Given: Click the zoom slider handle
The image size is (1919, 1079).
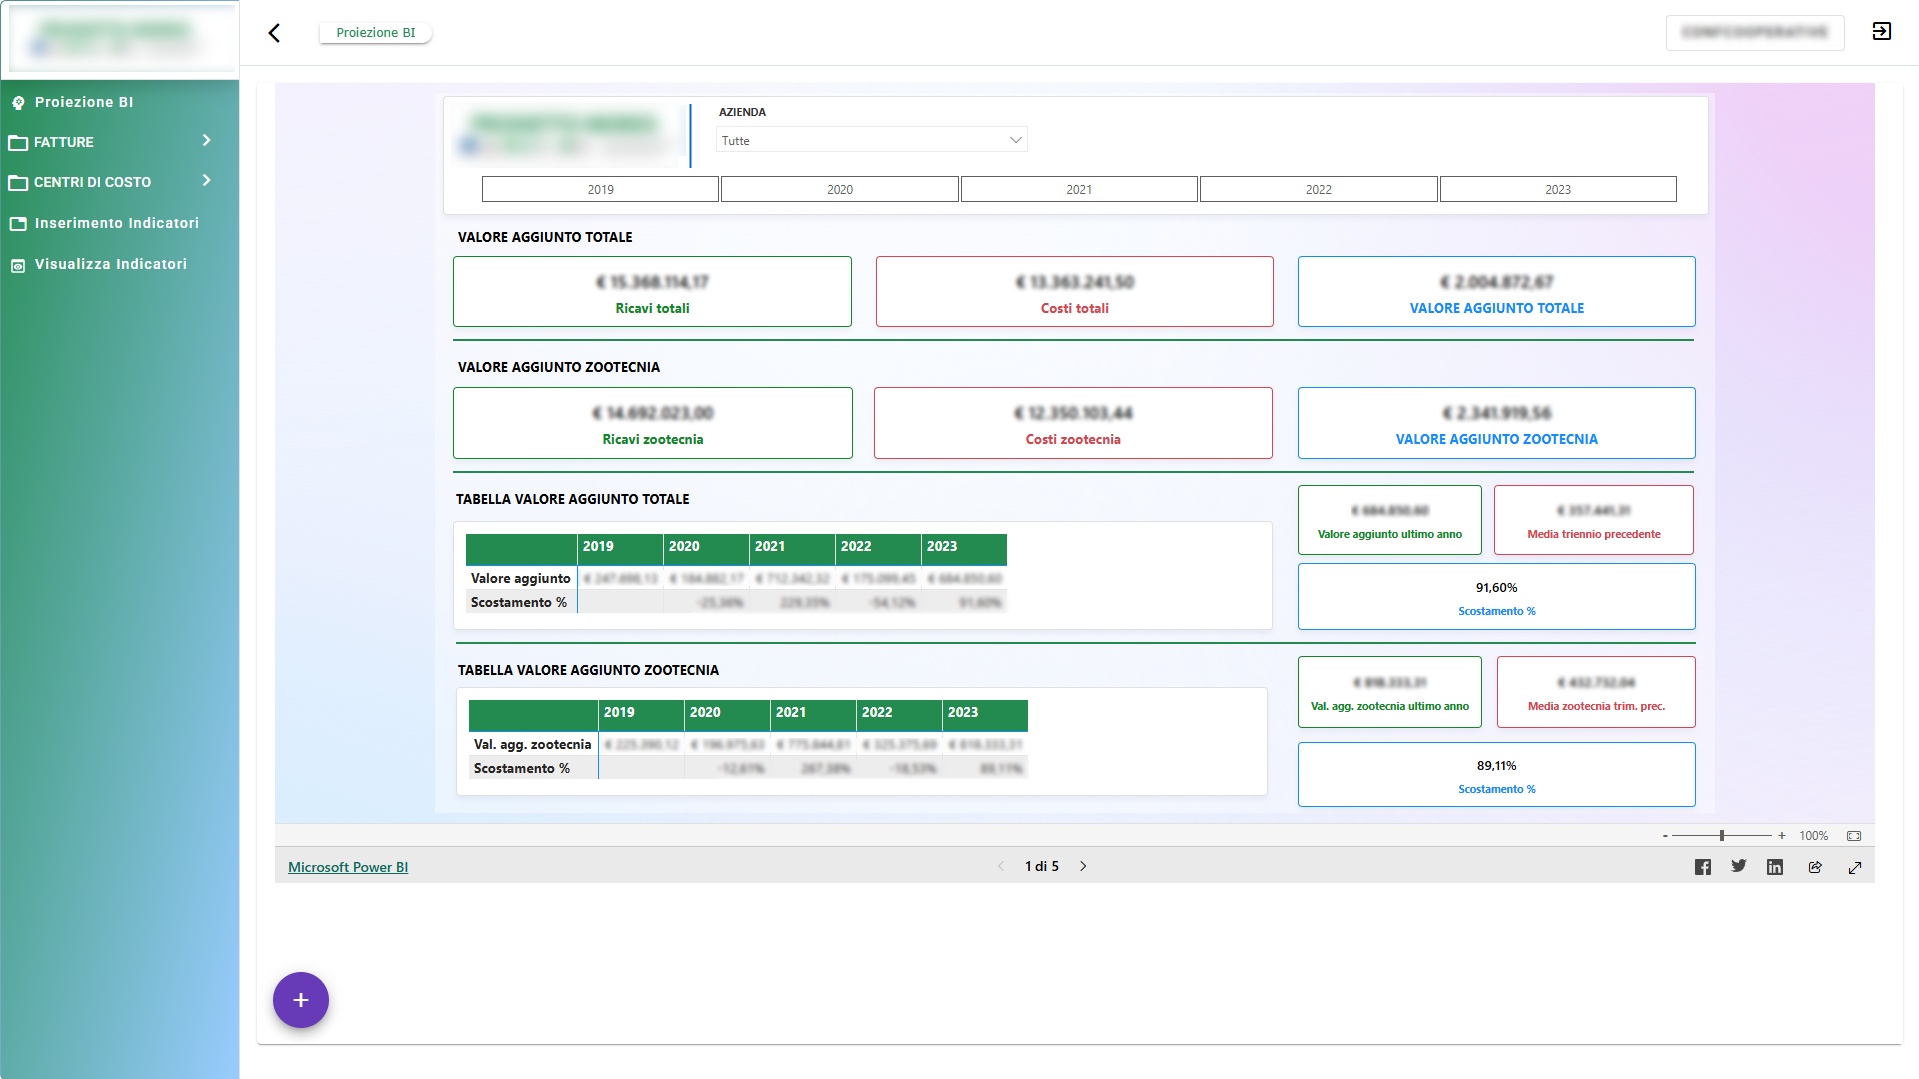Looking at the screenshot, I should pyautogui.click(x=1721, y=836).
